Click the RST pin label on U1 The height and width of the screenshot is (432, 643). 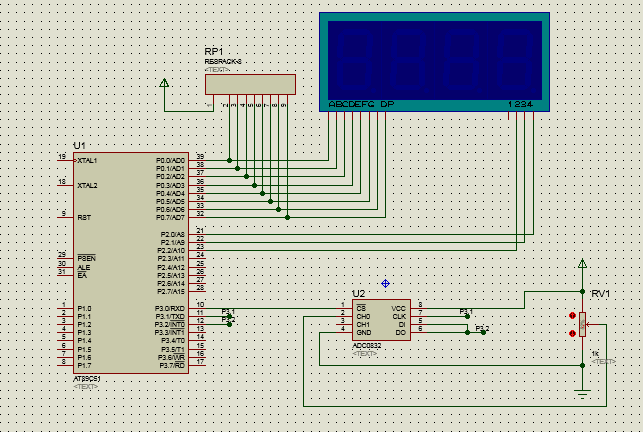pos(84,217)
